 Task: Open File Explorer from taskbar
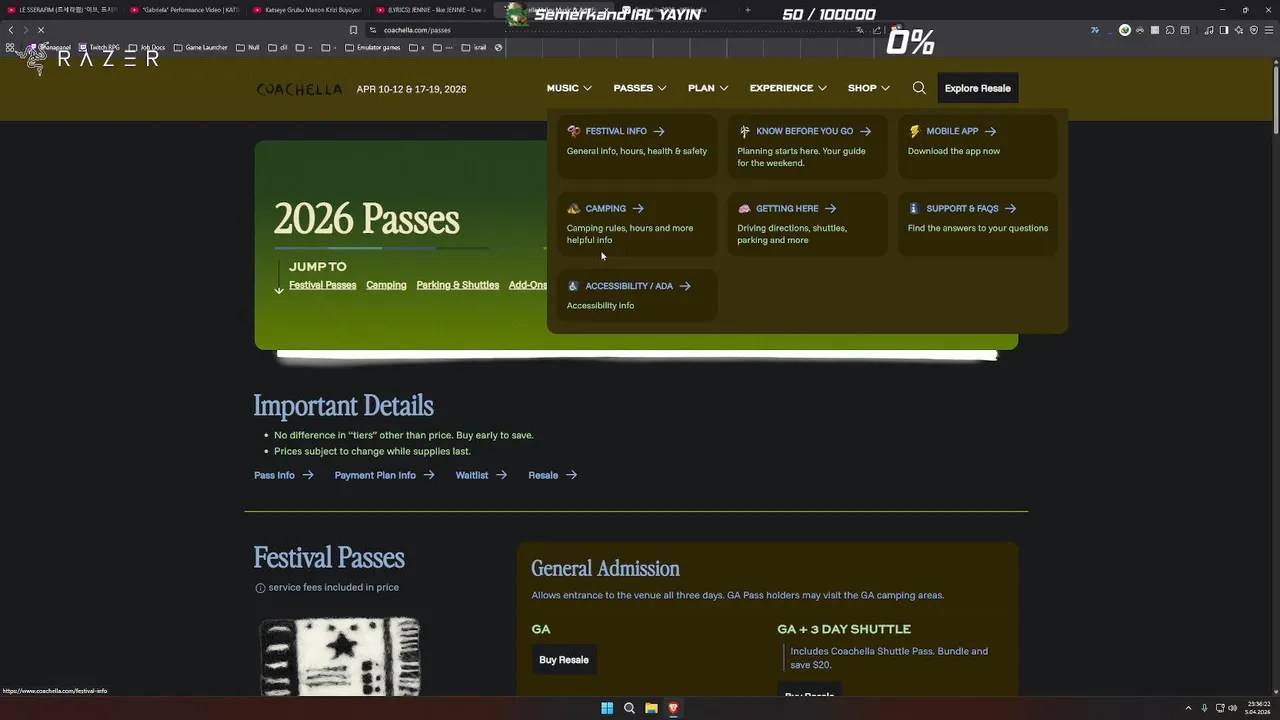(651, 708)
